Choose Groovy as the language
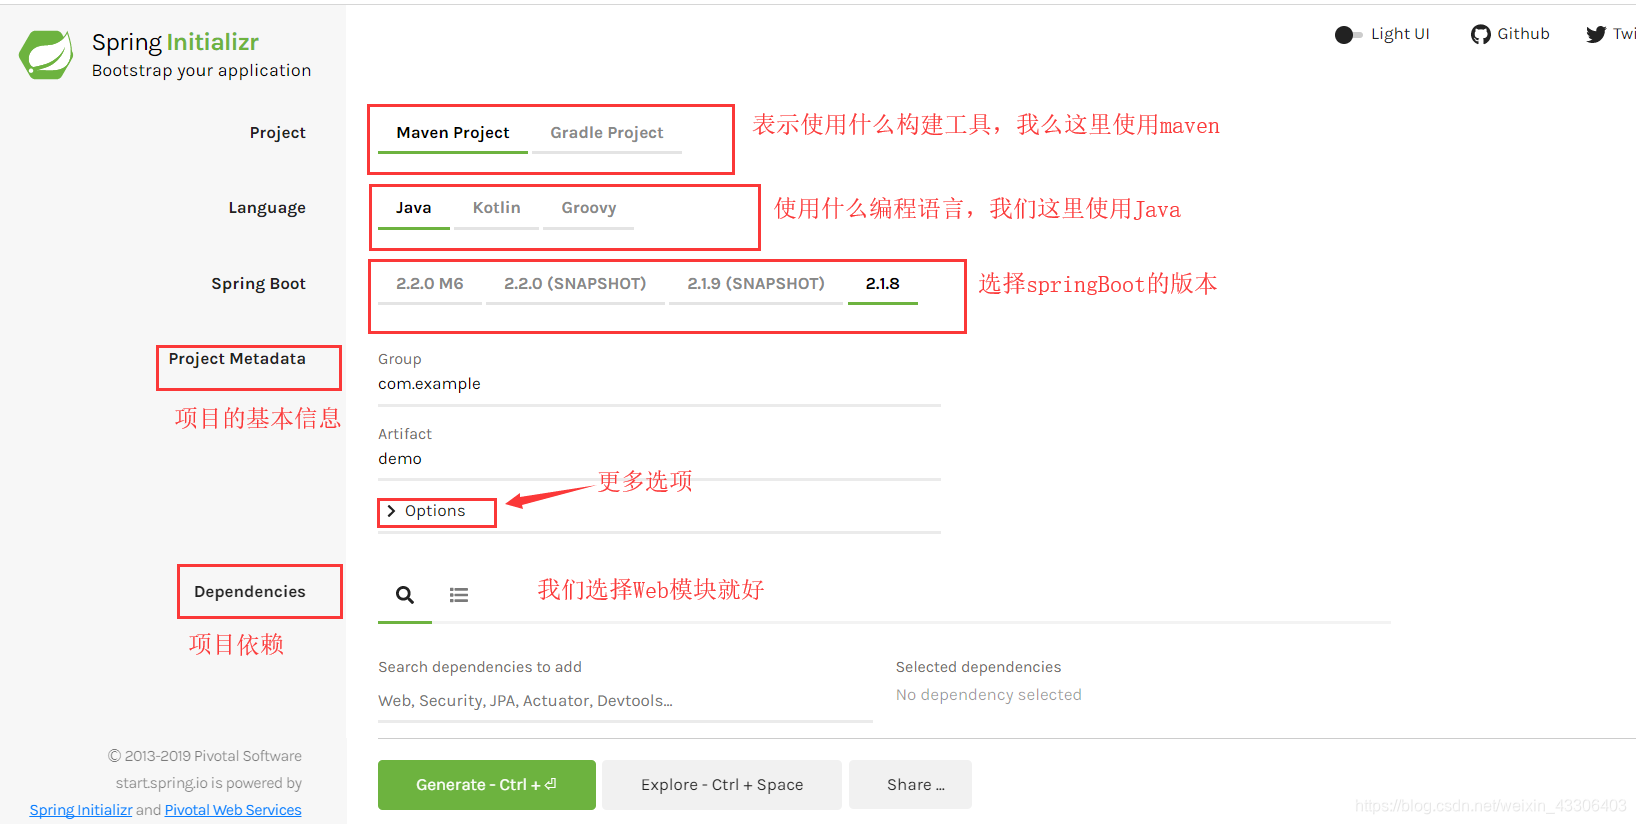Screen dimensions: 1636x824 pyautogui.click(x=589, y=208)
